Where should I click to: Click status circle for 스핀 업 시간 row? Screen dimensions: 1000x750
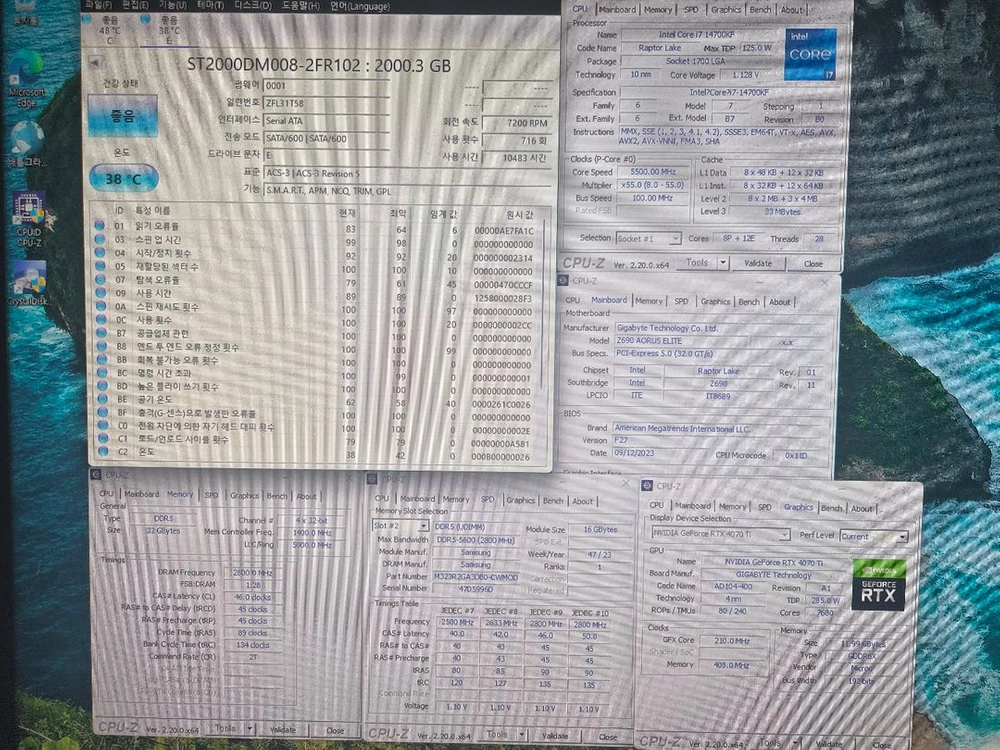[99, 239]
